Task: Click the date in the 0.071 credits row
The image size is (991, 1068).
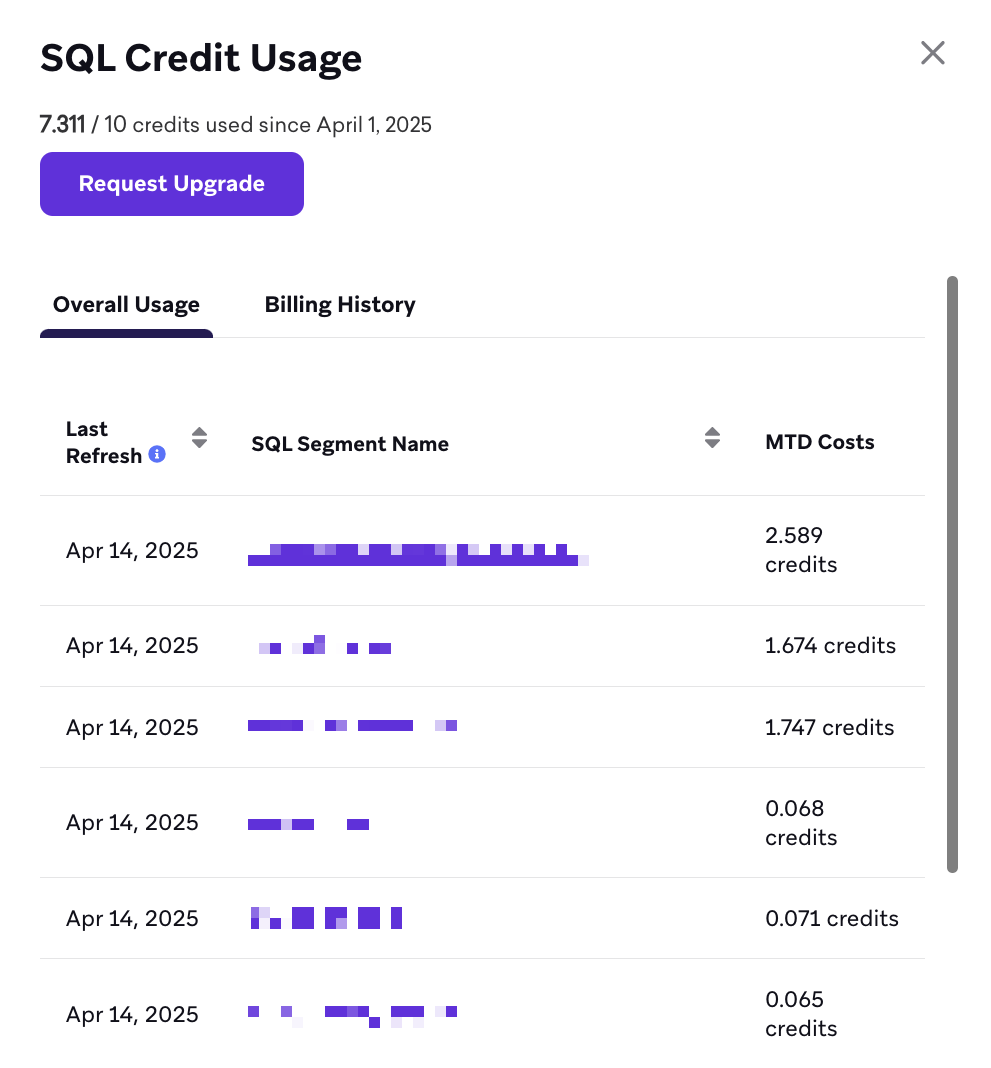Action: click(x=132, y=918)
